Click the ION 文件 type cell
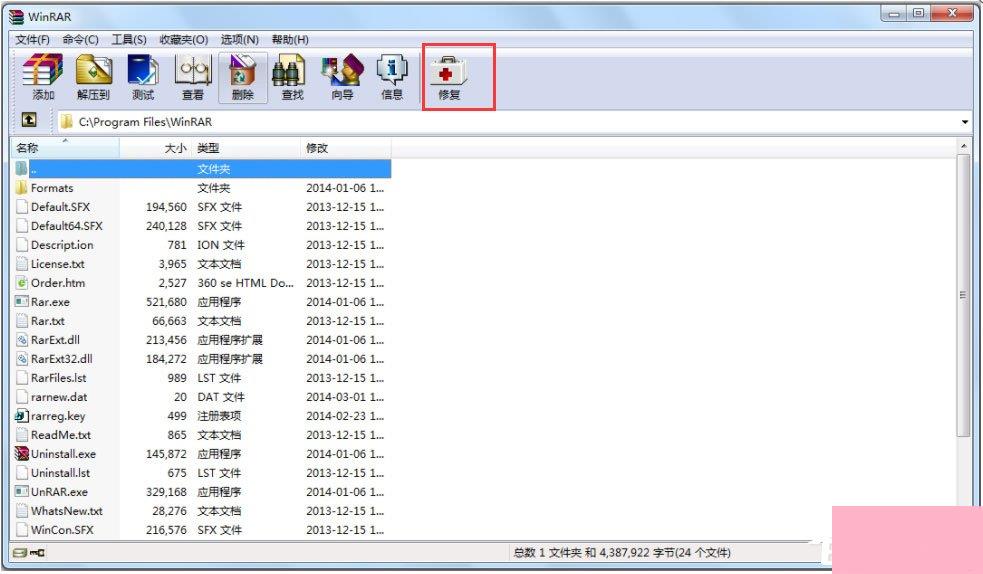 221,245
